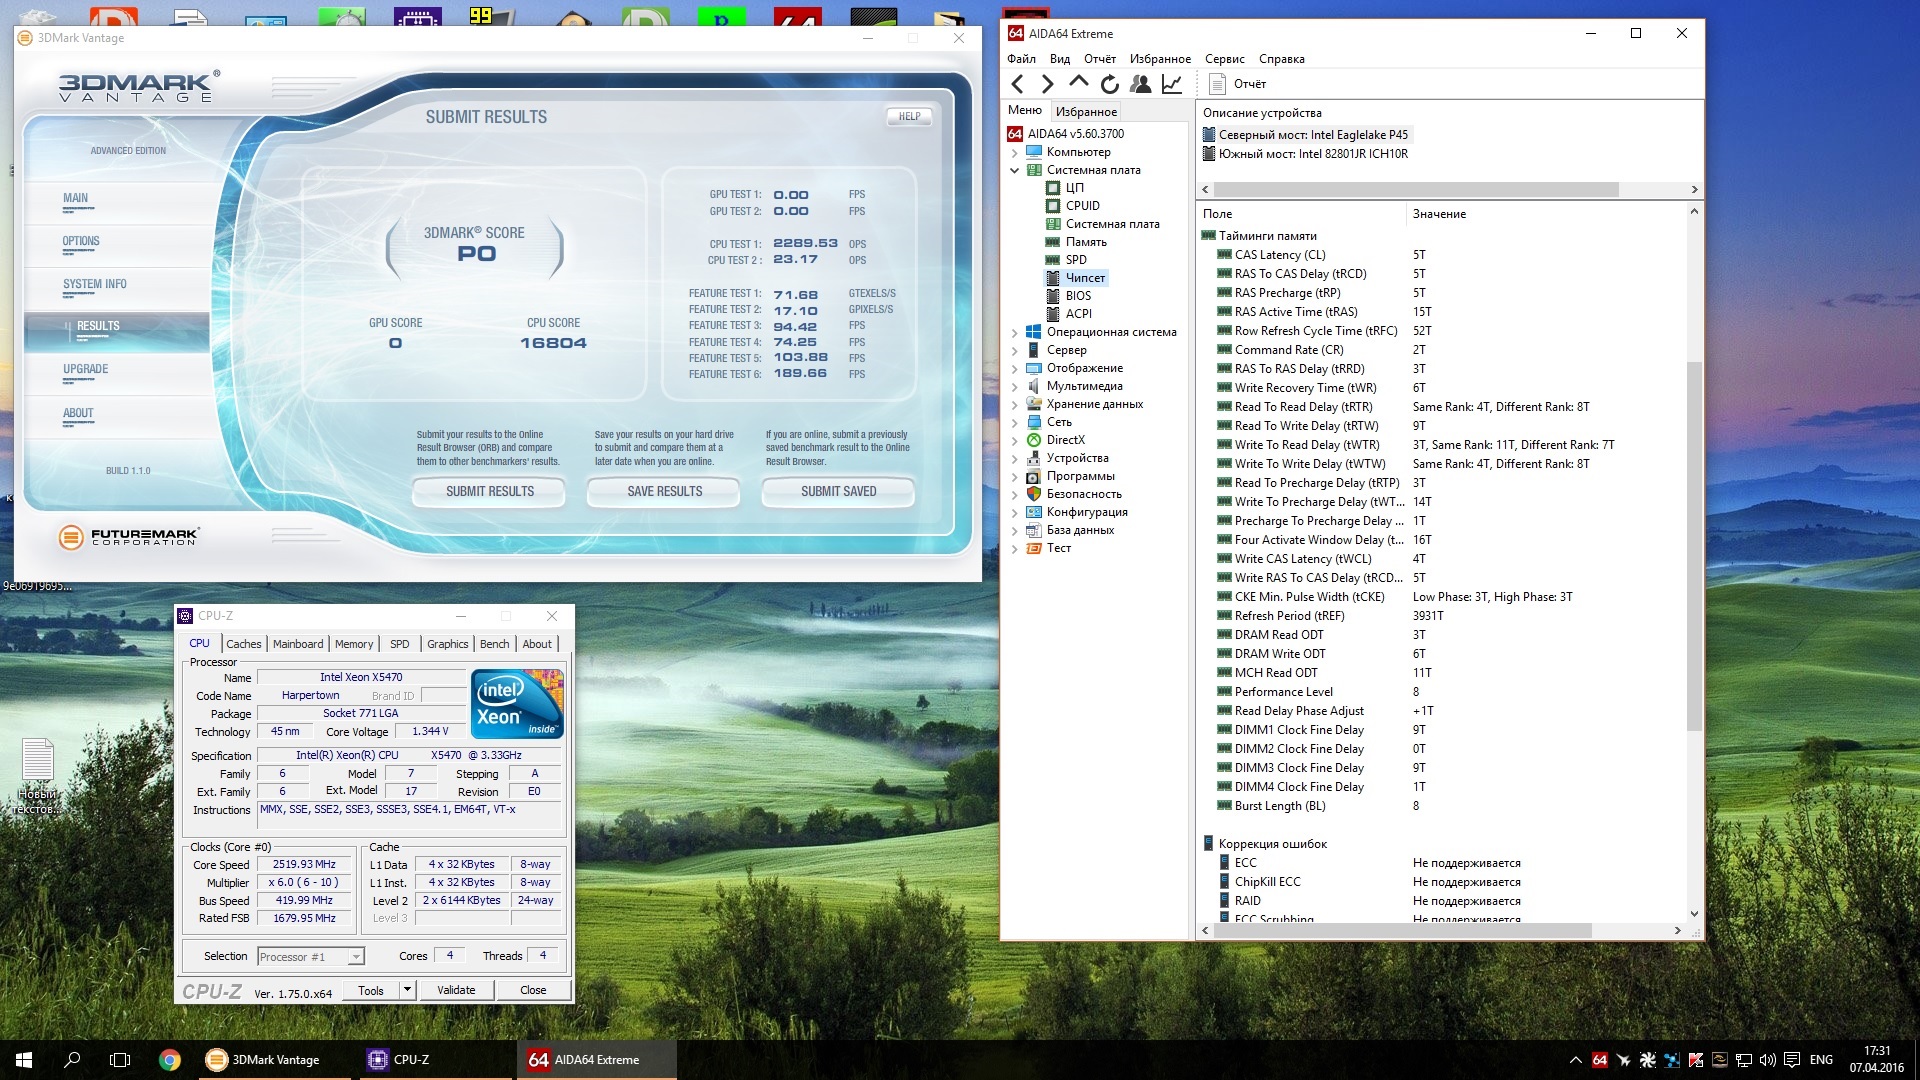Click the AIDA64 forward navigation arrow
Screen dimensions: 1920x1080
point(1047,84)
